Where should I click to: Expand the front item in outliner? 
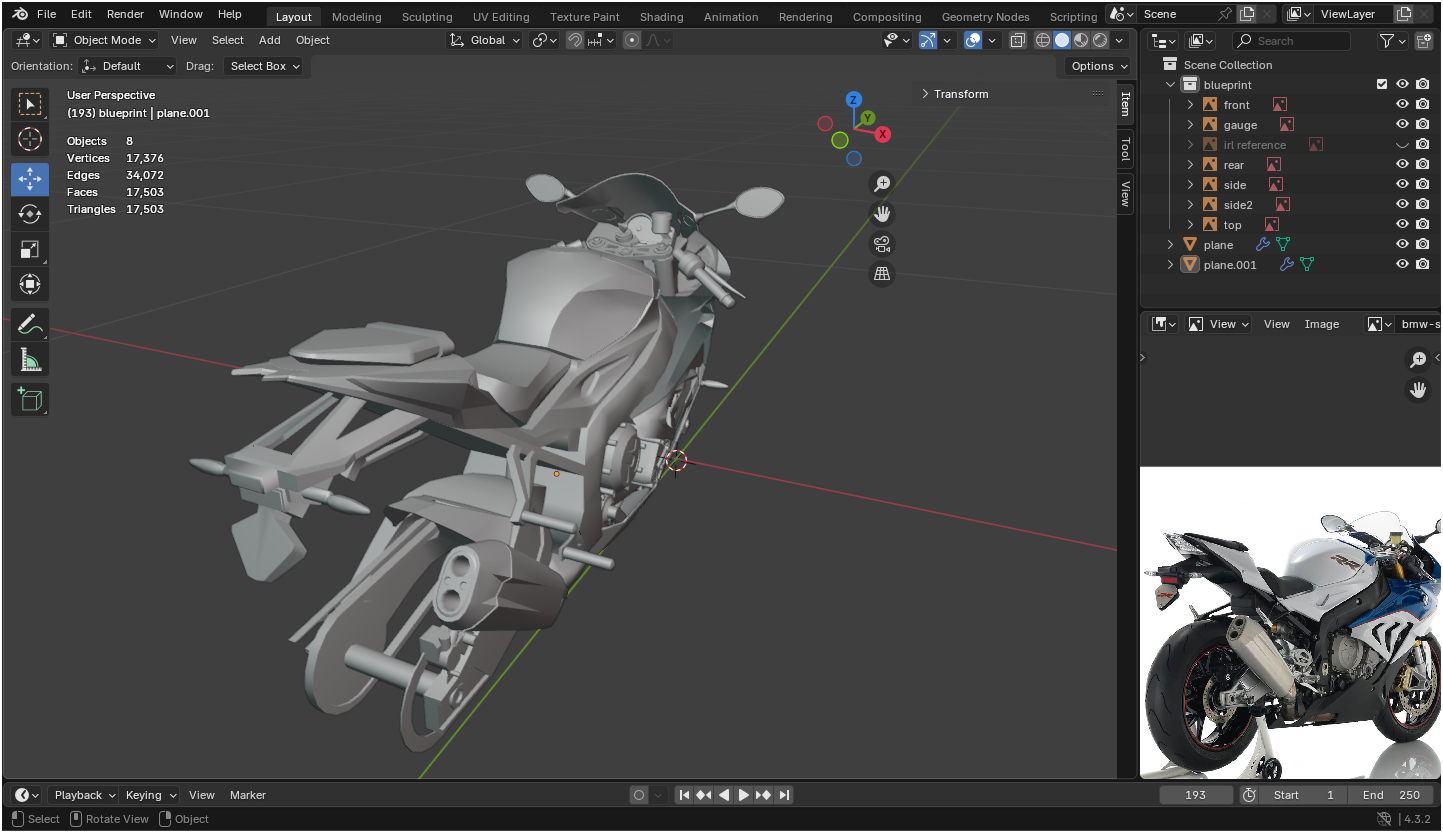[x=1190, y=105]
